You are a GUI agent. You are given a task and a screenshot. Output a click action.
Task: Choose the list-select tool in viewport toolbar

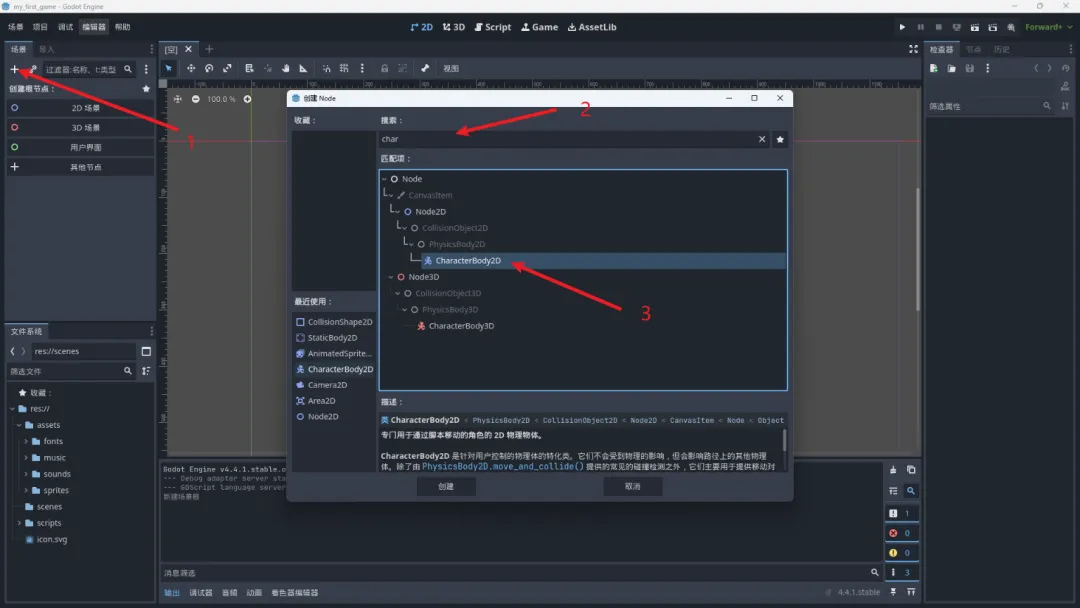pyautogui.click(x=249, y=68)
